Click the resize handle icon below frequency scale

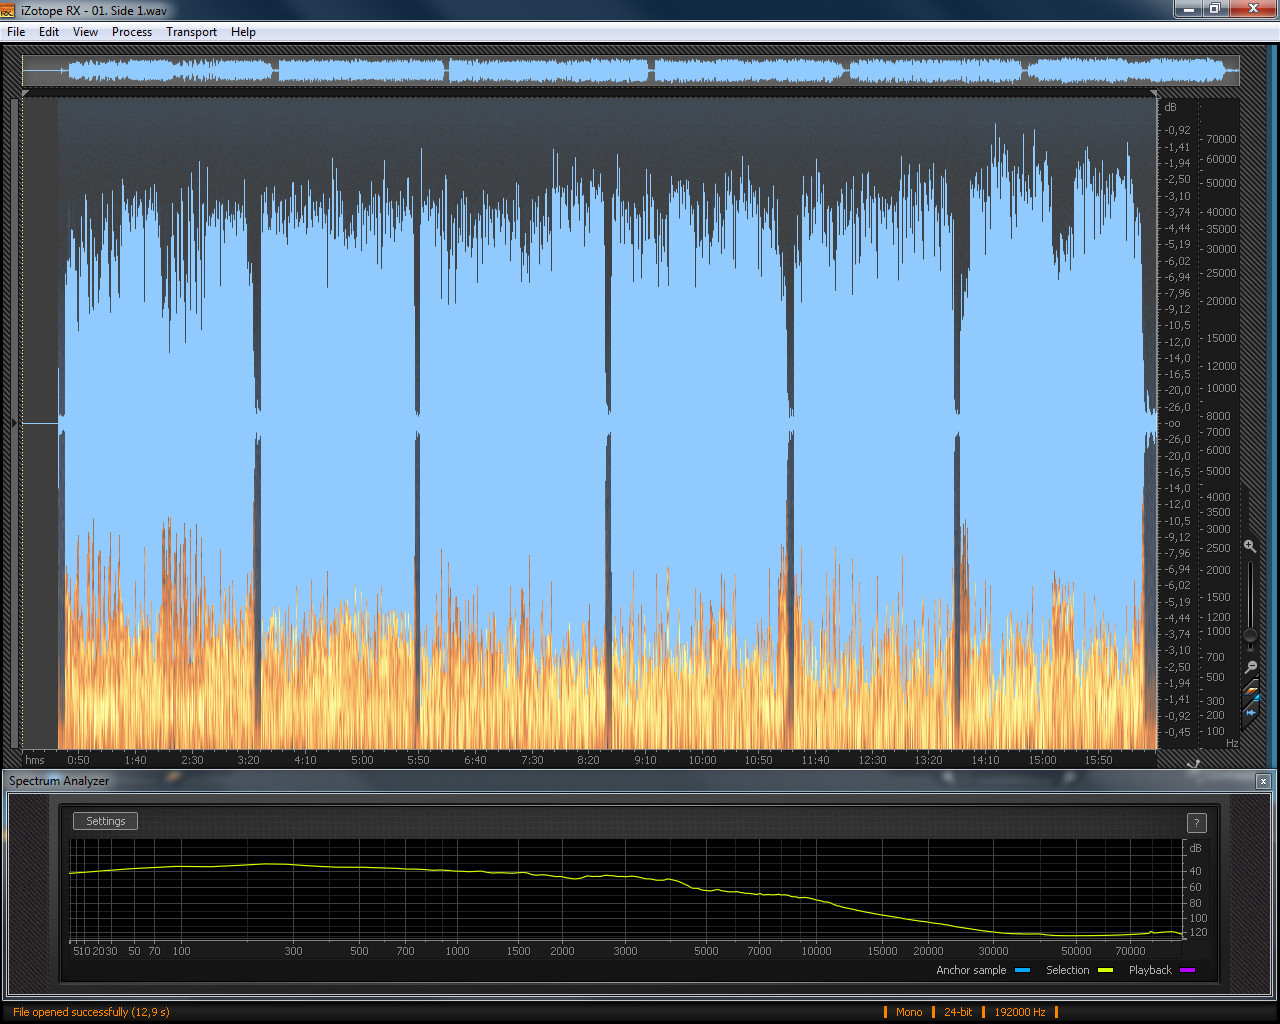[x=1193, y=764]
